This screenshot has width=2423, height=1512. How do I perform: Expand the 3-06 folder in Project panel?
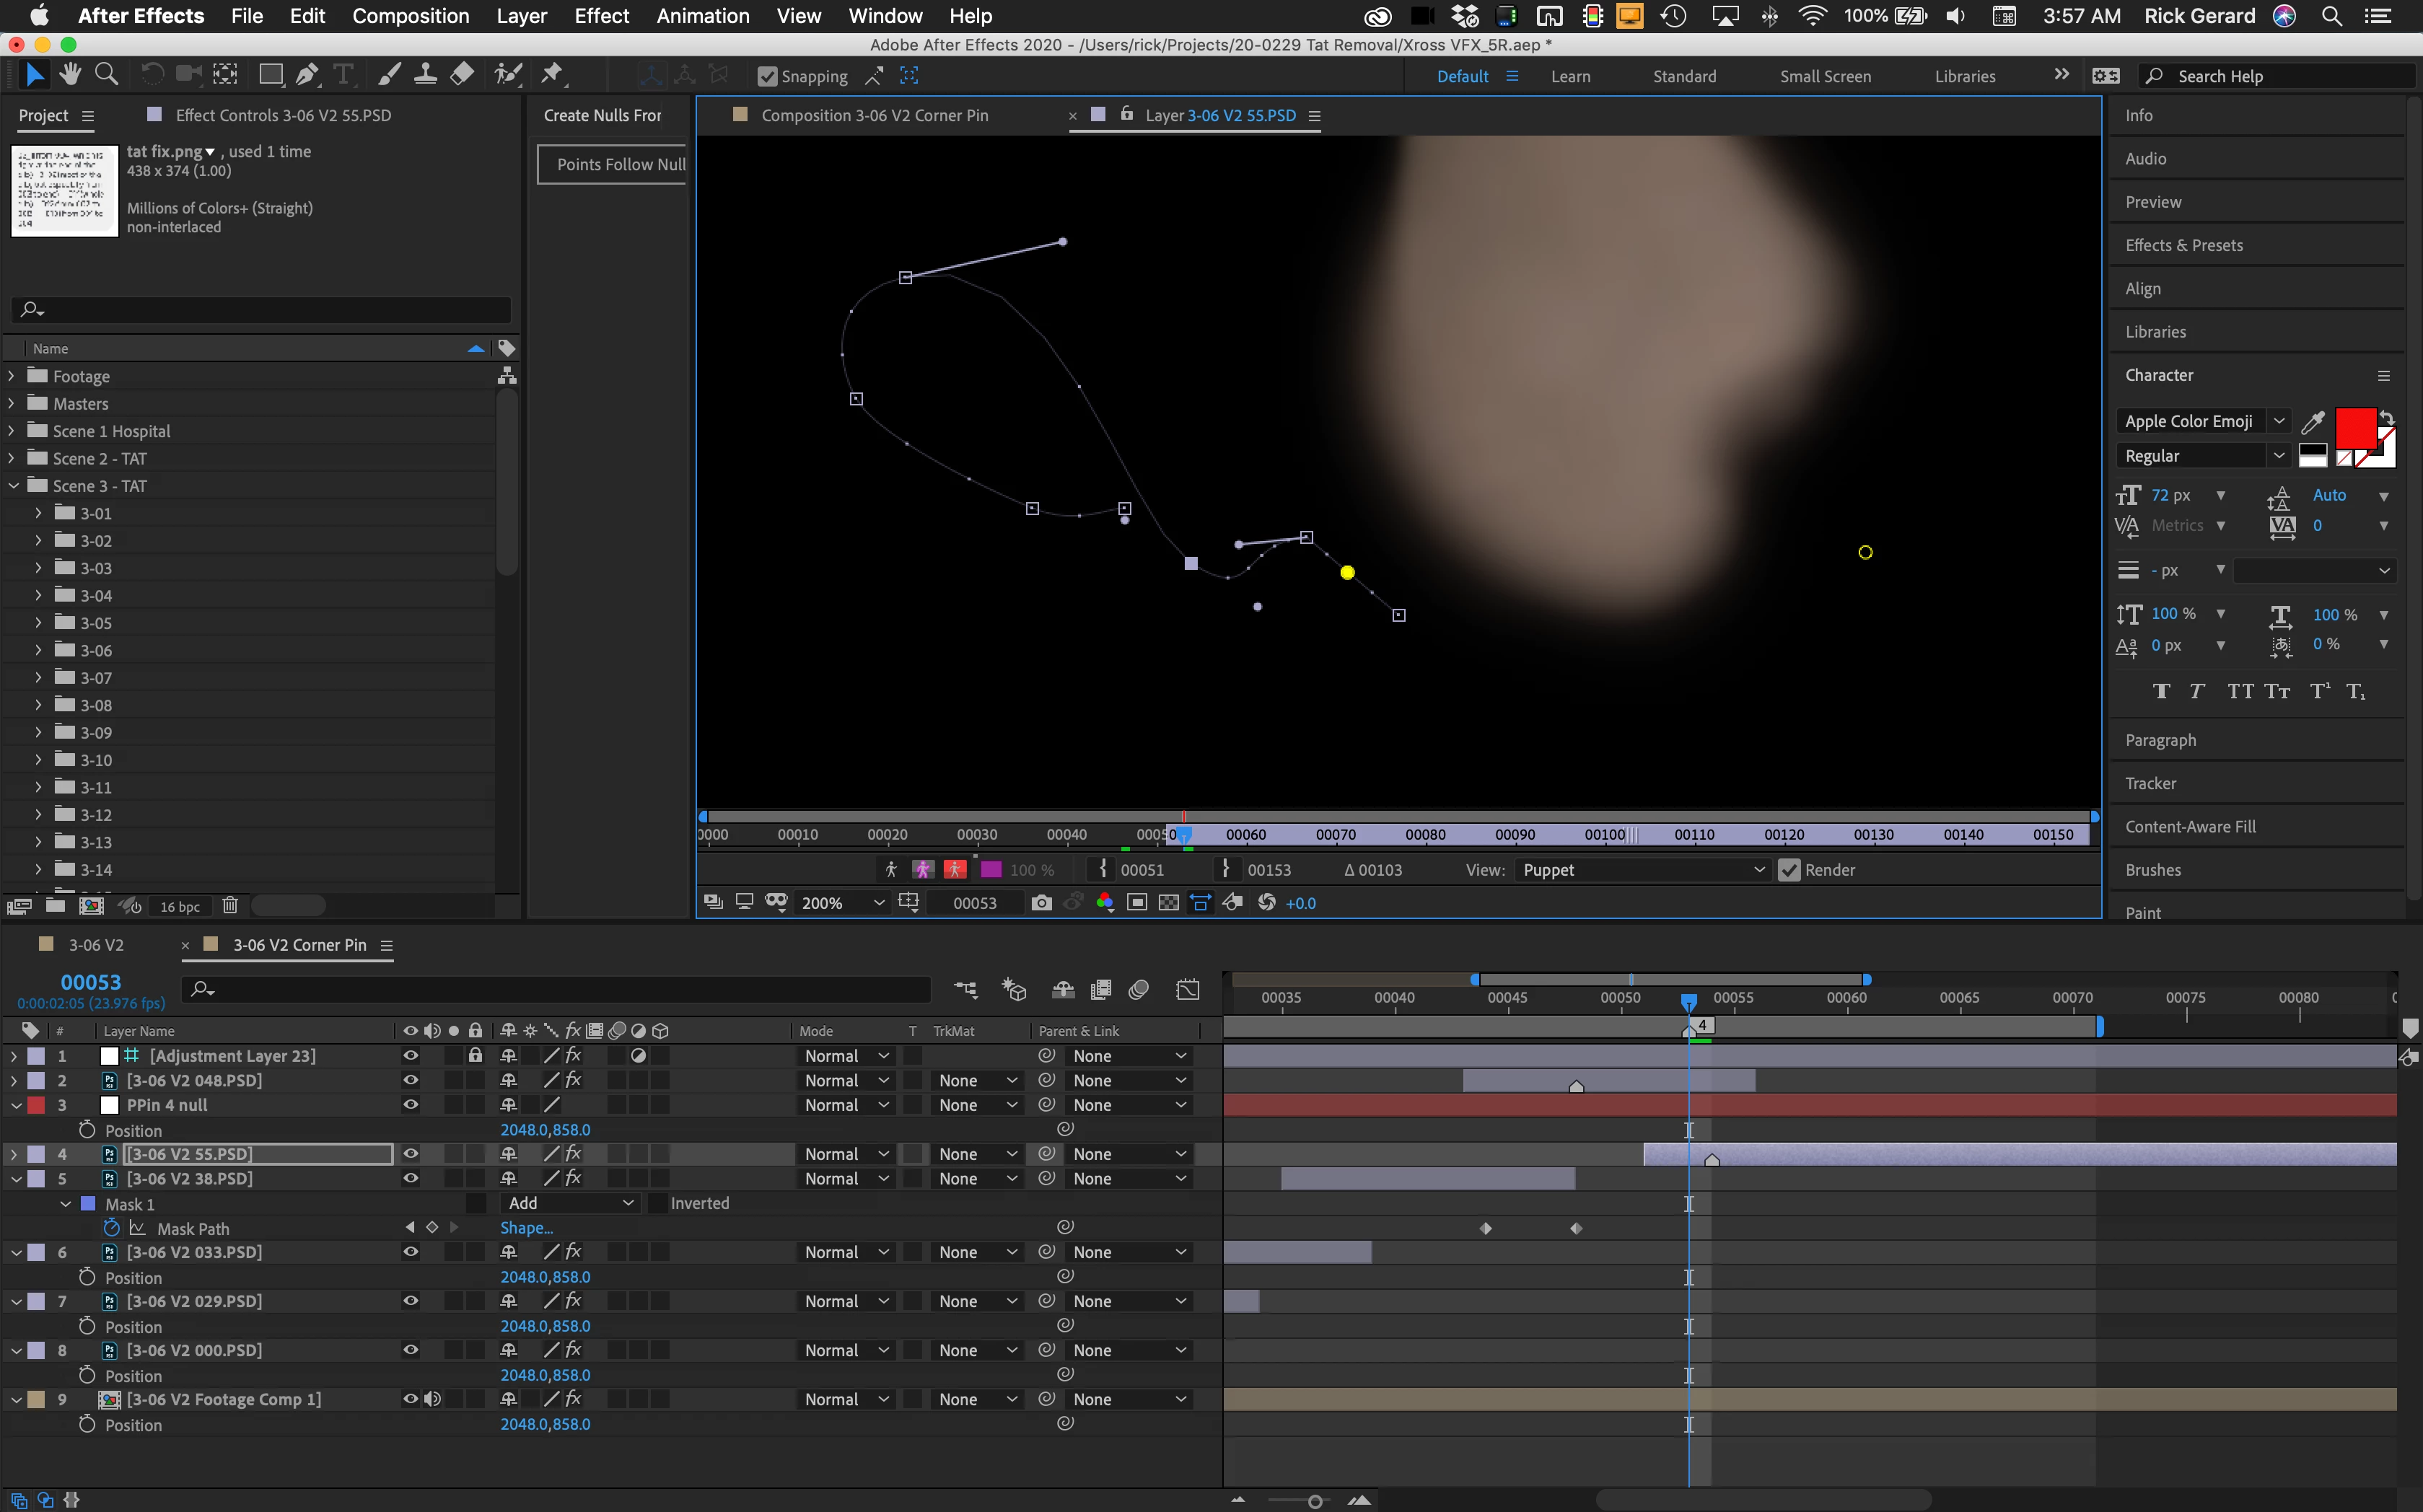click(39, 650)
